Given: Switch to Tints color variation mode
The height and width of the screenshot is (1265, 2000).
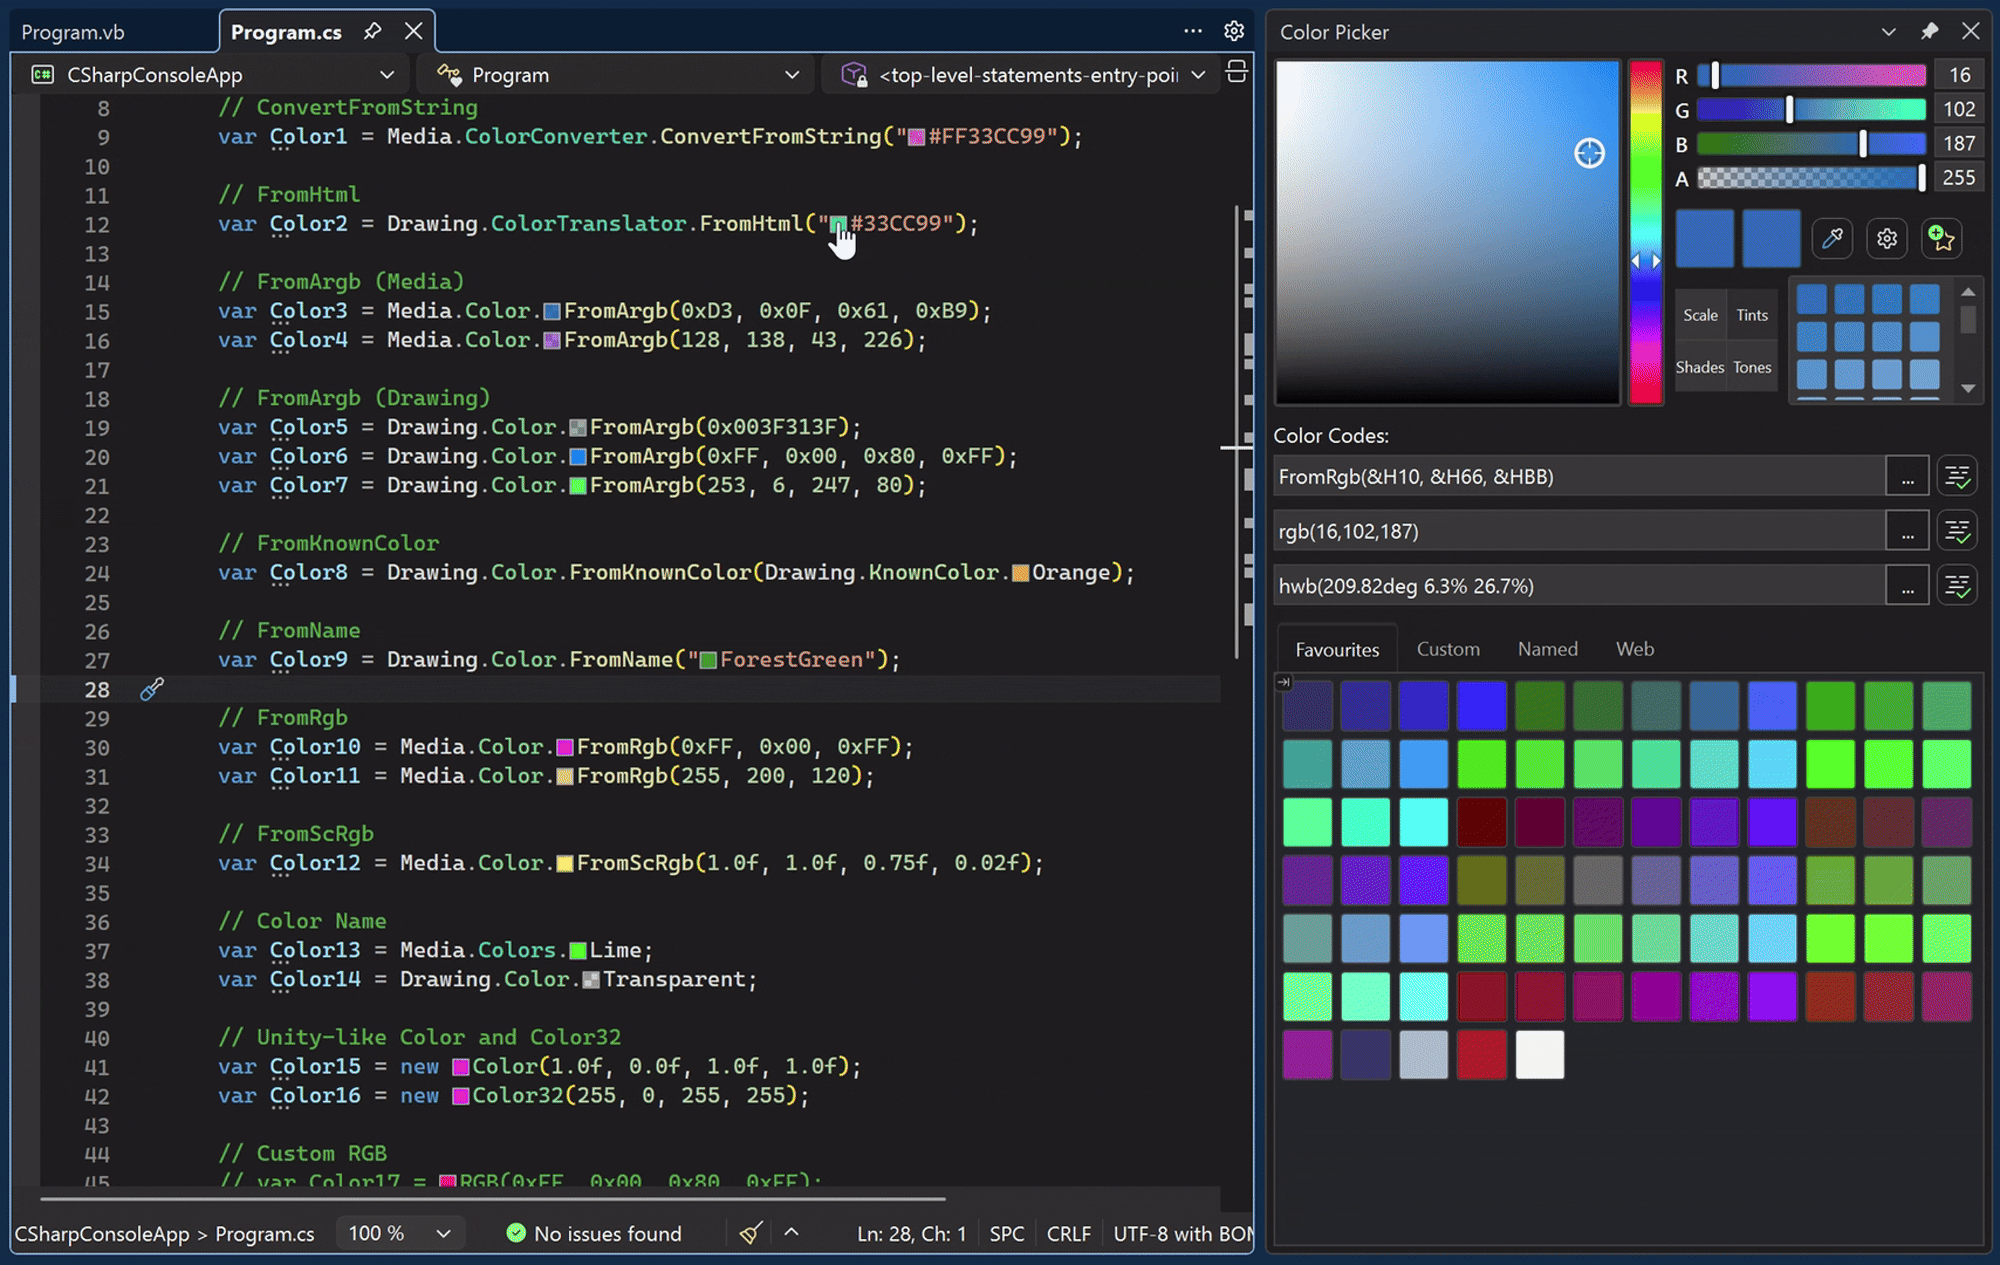Looking at the screenshot, I should (1752, 314).
